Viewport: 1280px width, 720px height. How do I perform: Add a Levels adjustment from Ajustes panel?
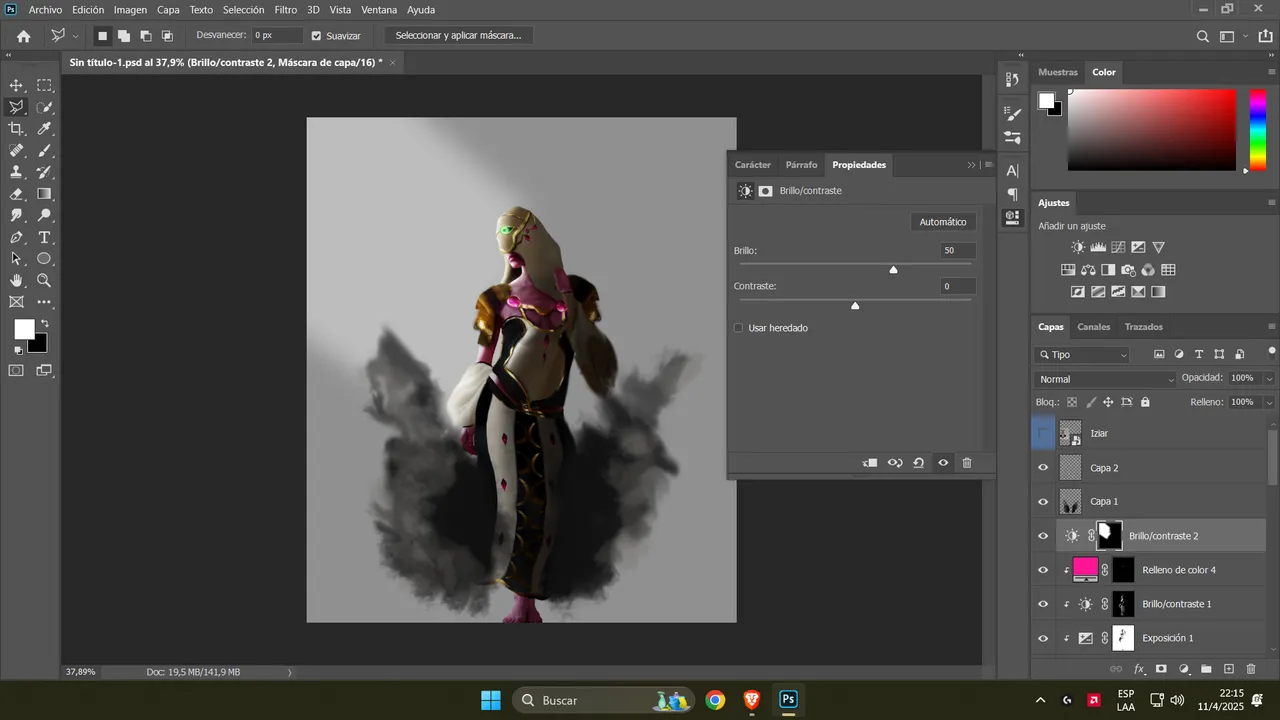[1098, 247]
